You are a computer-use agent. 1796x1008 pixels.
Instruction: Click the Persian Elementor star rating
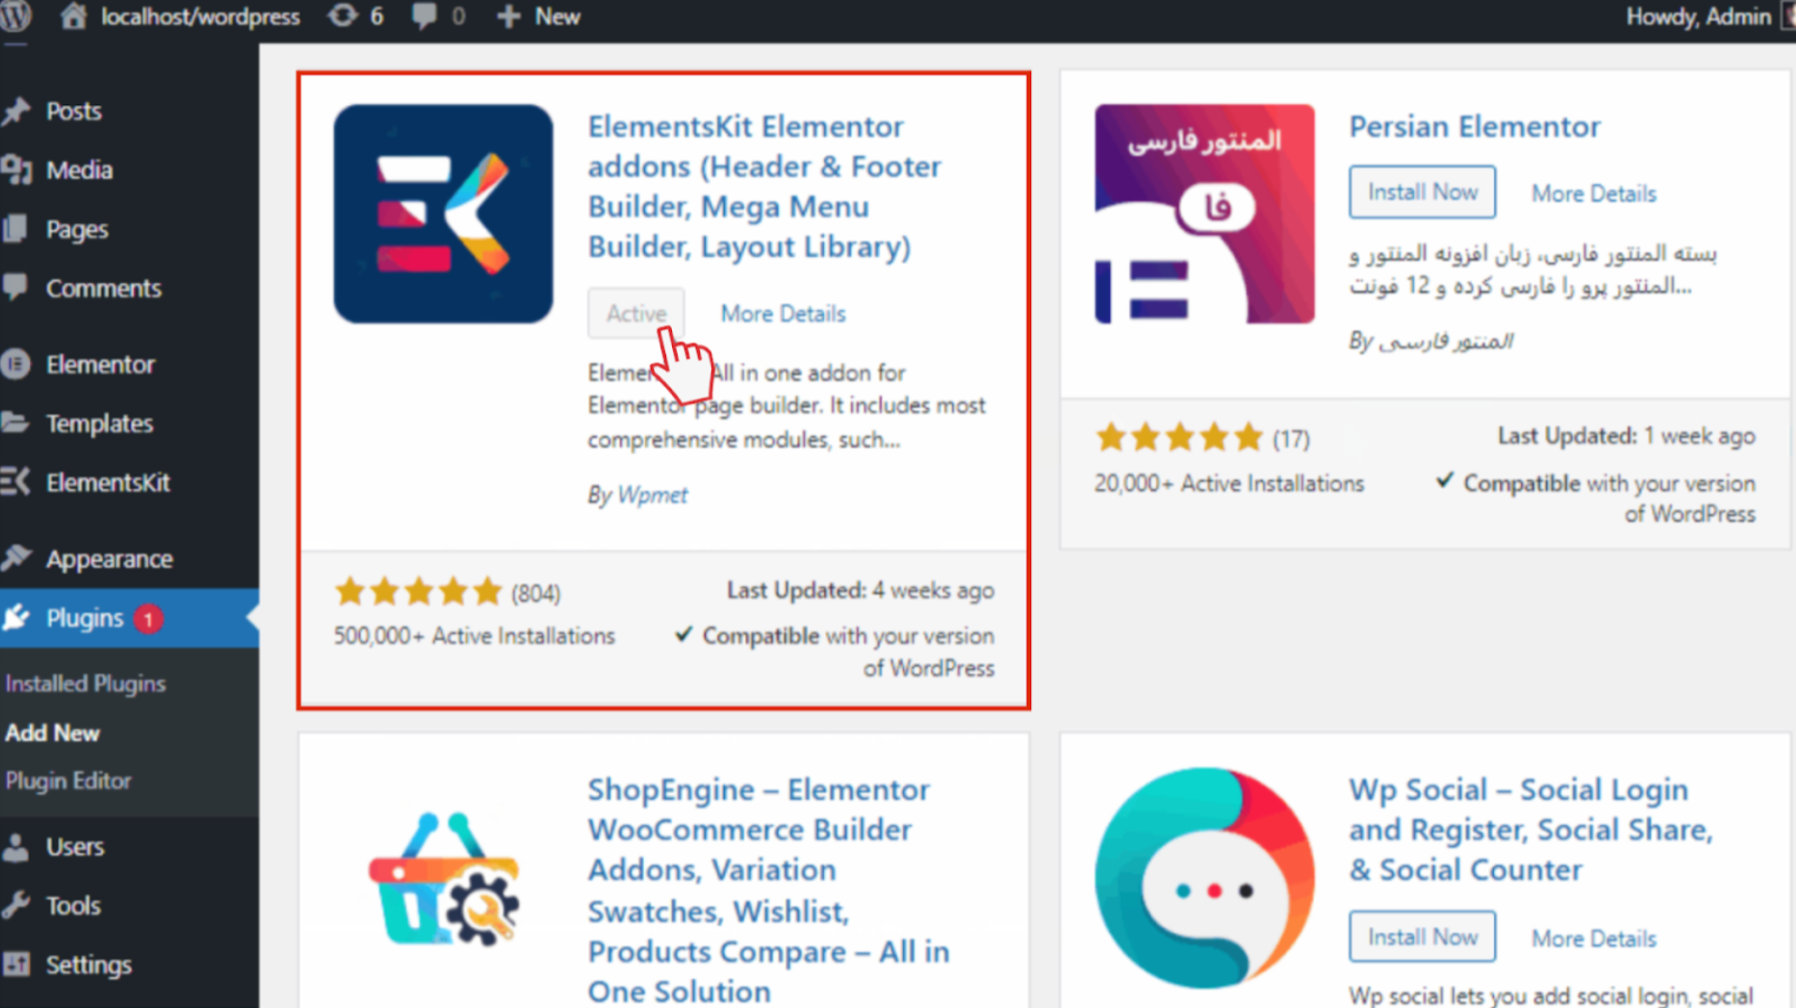(x=1179, y=438)
